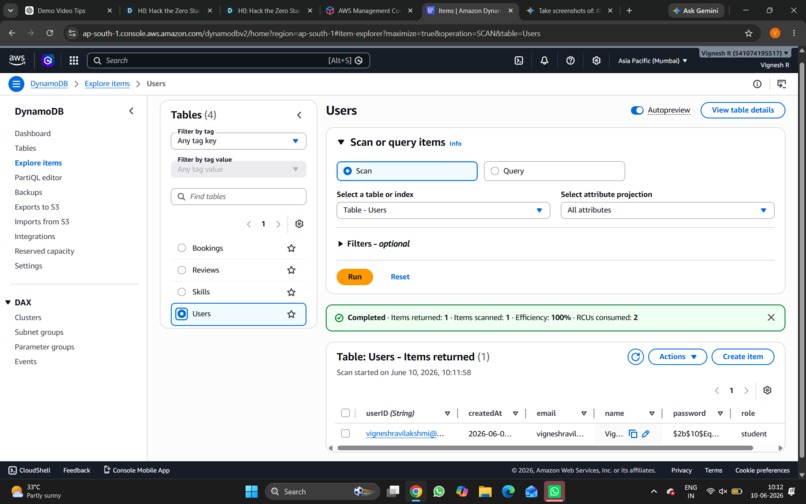
Task: Open Exports to S3 navigation item
Action: 36,207
